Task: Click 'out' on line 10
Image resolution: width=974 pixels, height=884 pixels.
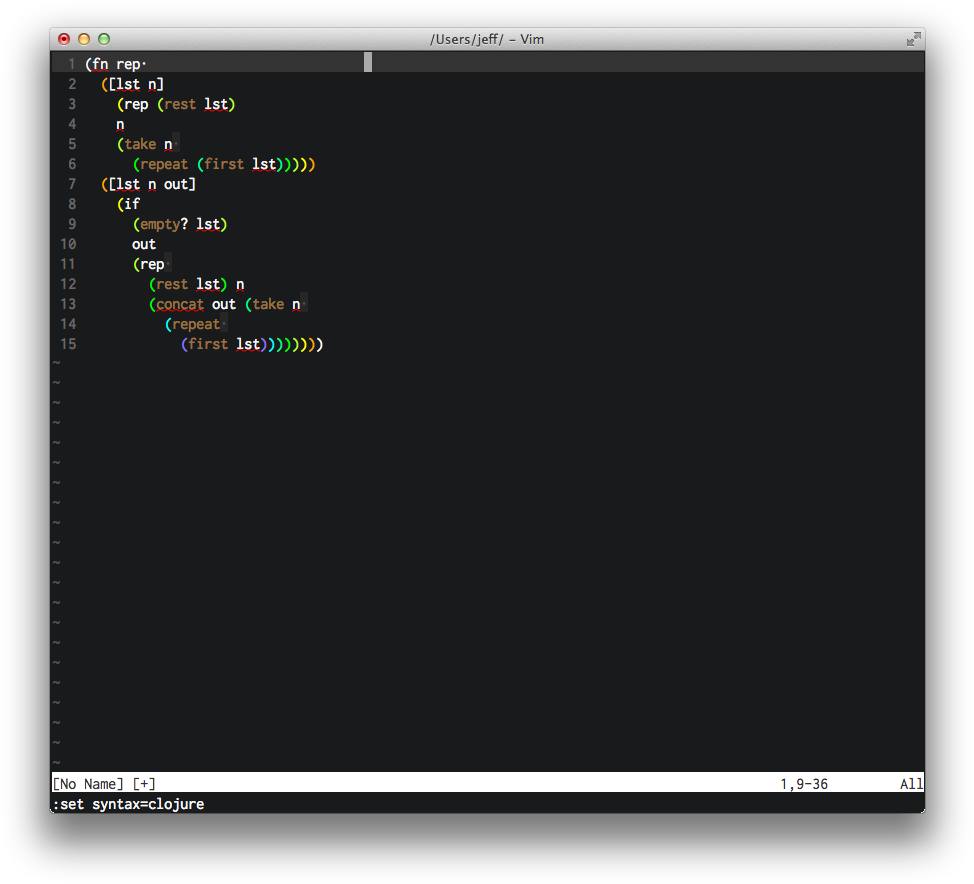Action: tap(144, 244)
